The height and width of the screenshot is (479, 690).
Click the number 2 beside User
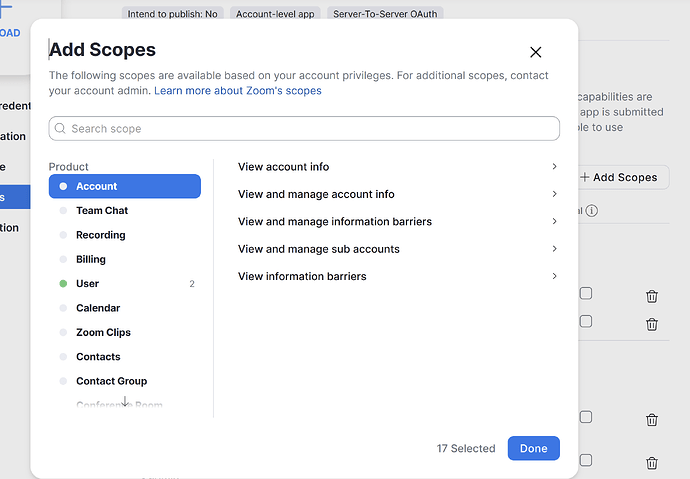pos(192,284)
